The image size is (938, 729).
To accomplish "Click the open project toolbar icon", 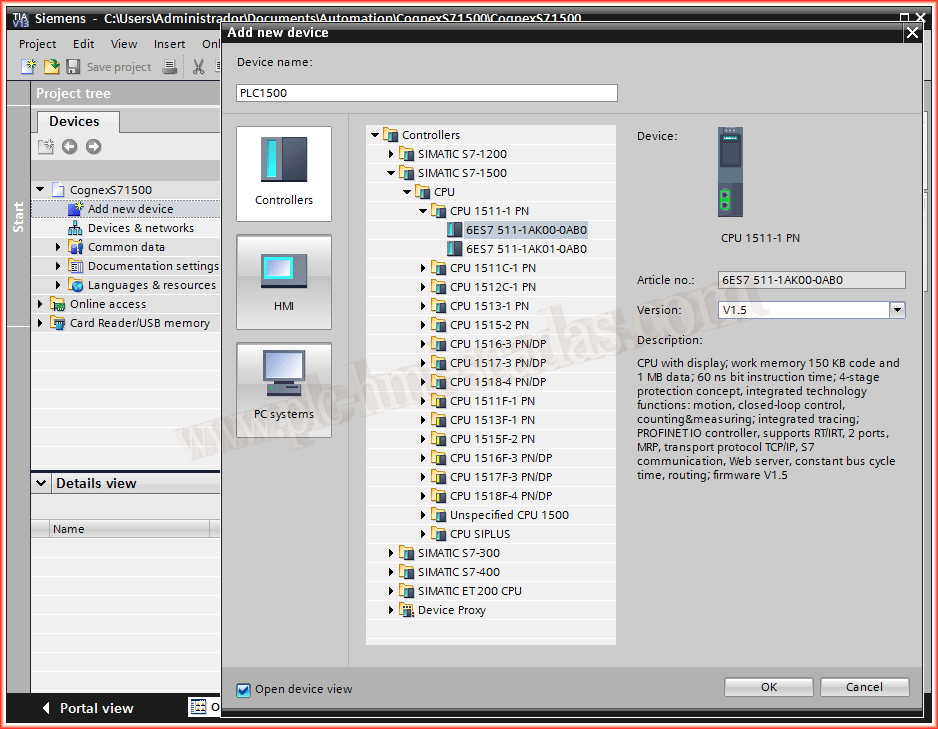I will (51, 67).
